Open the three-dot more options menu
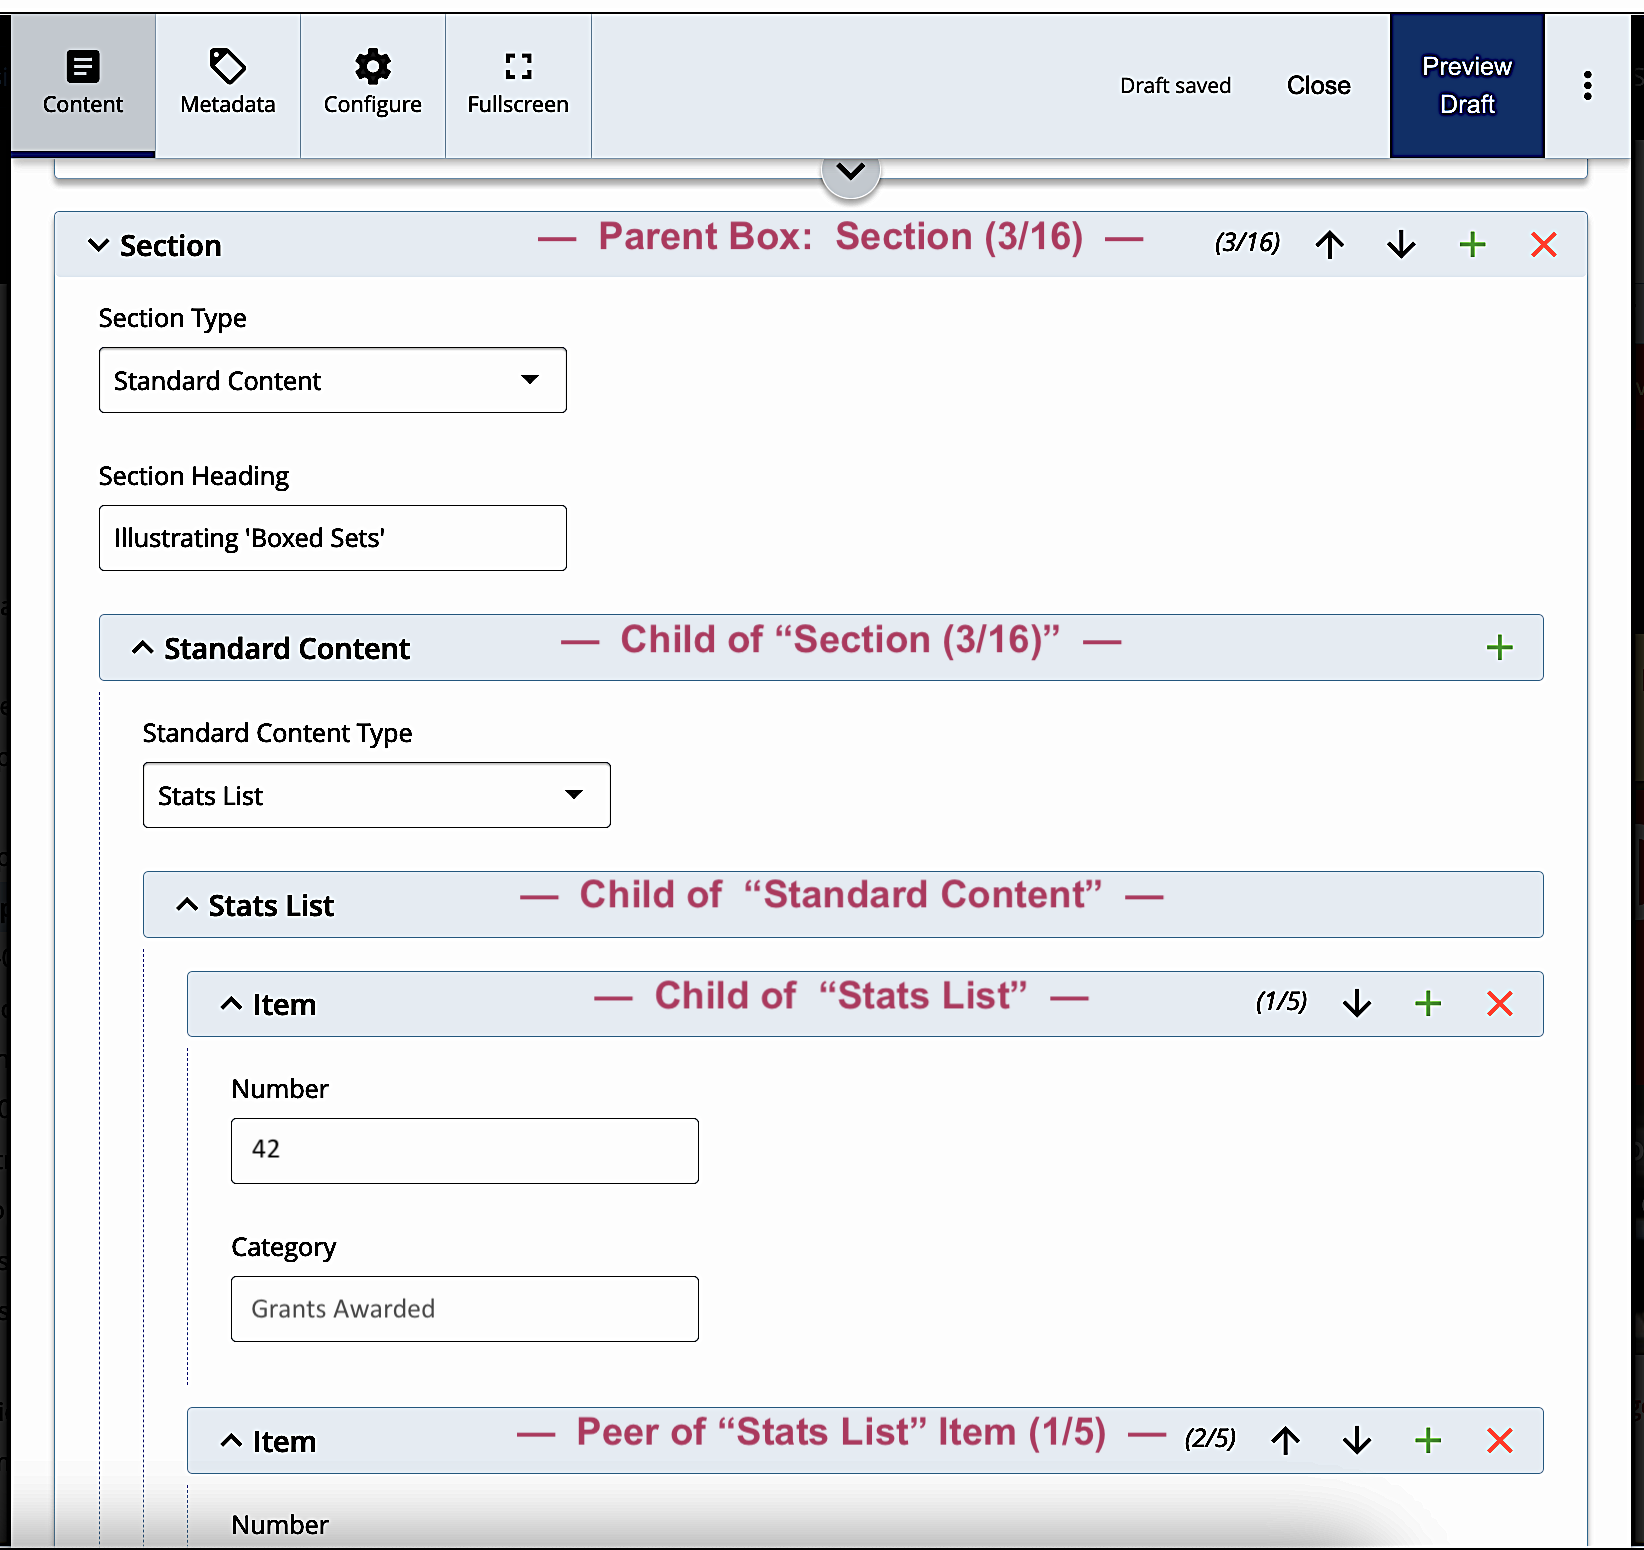This screenshot has height=1550, width=1644. (x=1587, y=85)
